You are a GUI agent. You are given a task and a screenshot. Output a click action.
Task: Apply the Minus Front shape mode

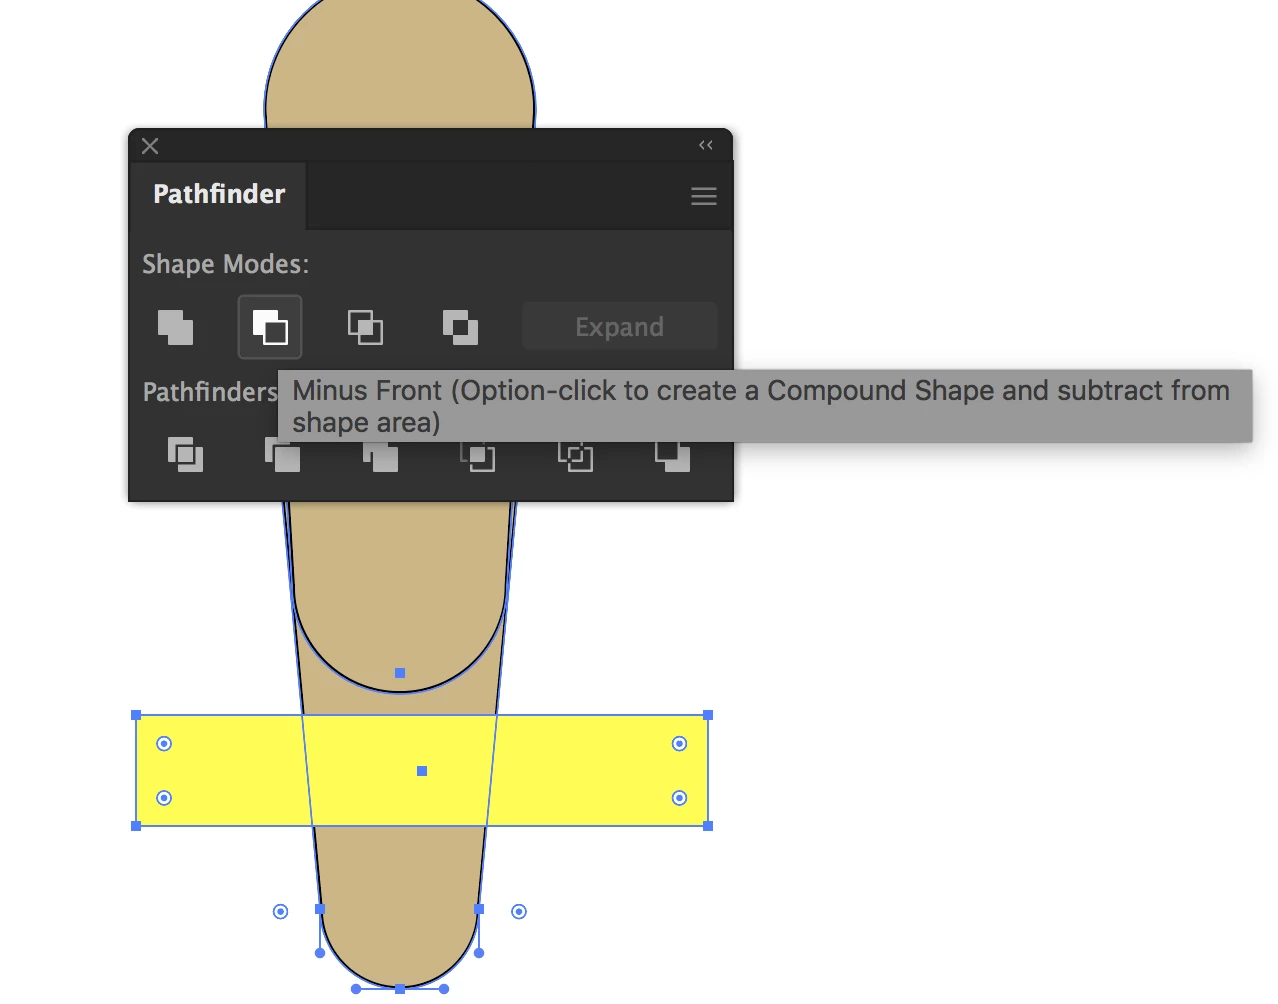coord(270,327)
